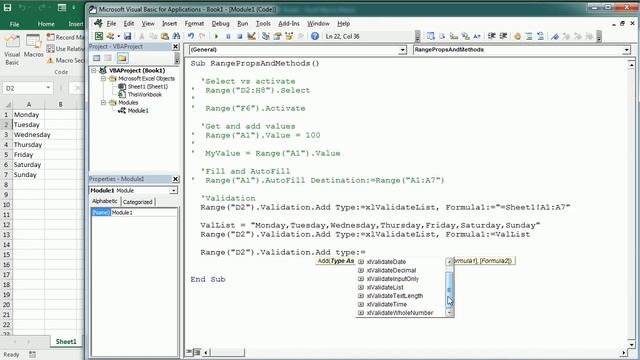The height and width of the screenshot is (360, 640).
Task: Open the VBA File menu
Action: (x=111, y=24)
